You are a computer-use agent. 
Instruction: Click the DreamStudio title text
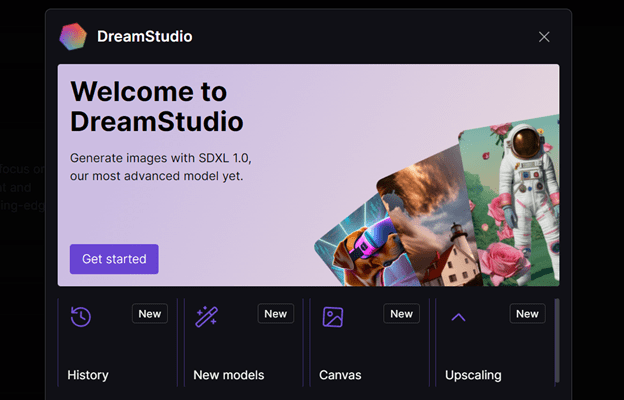145,37
